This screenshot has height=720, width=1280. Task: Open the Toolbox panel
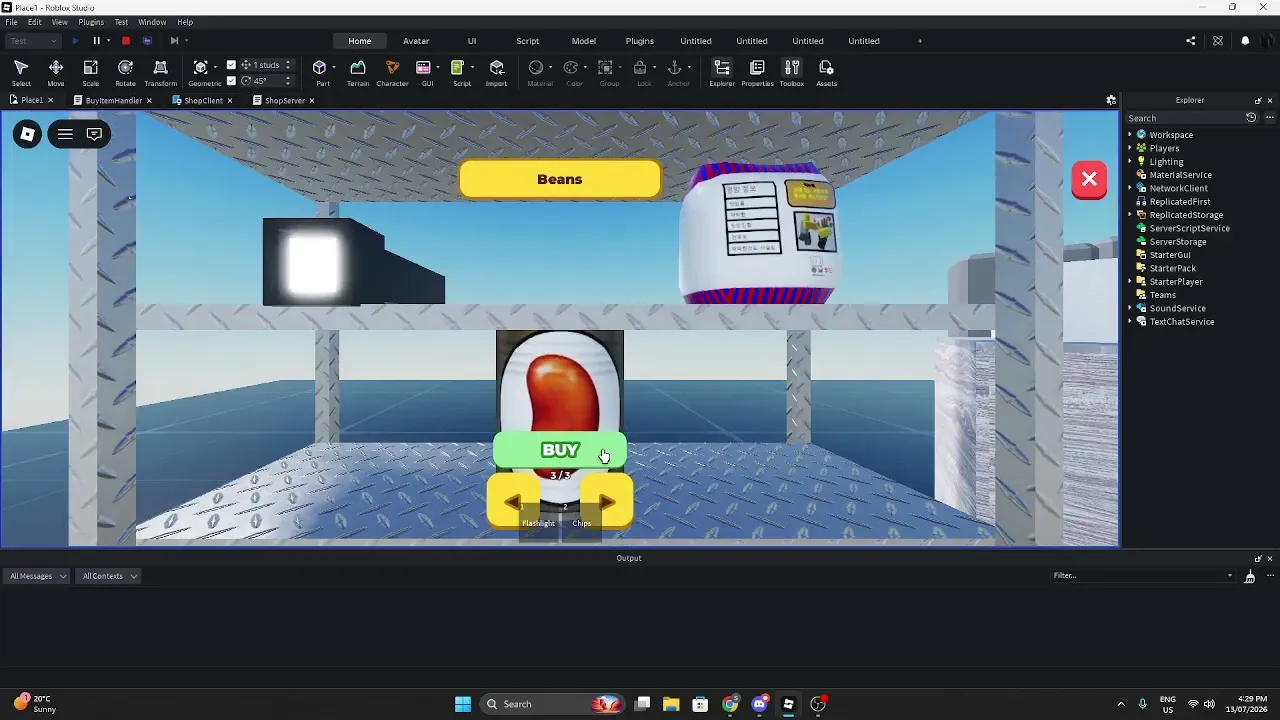click(792, 72)
